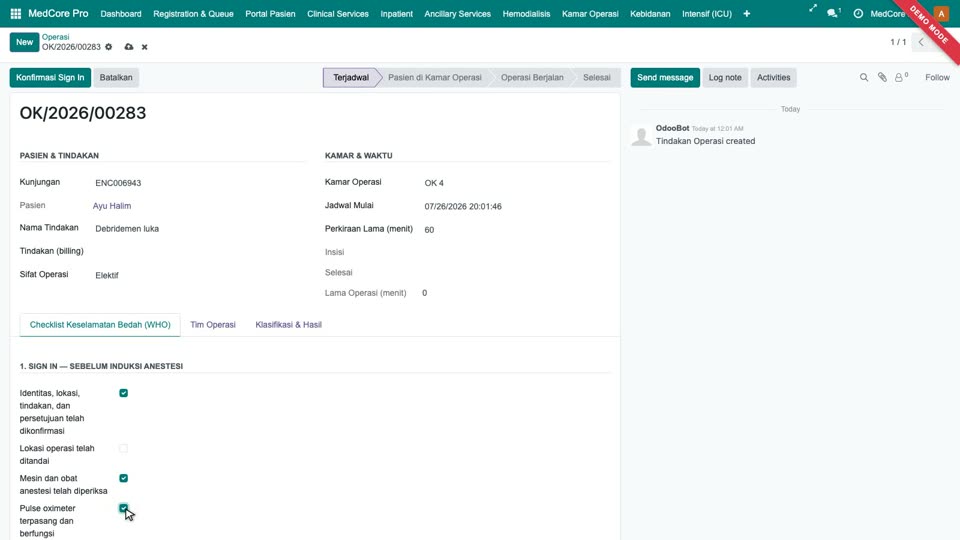Image resolution: width=960 pixels, height=540 pixels.
Task: Open the Hemodialisis menu
Action: [x=526, y=13]
